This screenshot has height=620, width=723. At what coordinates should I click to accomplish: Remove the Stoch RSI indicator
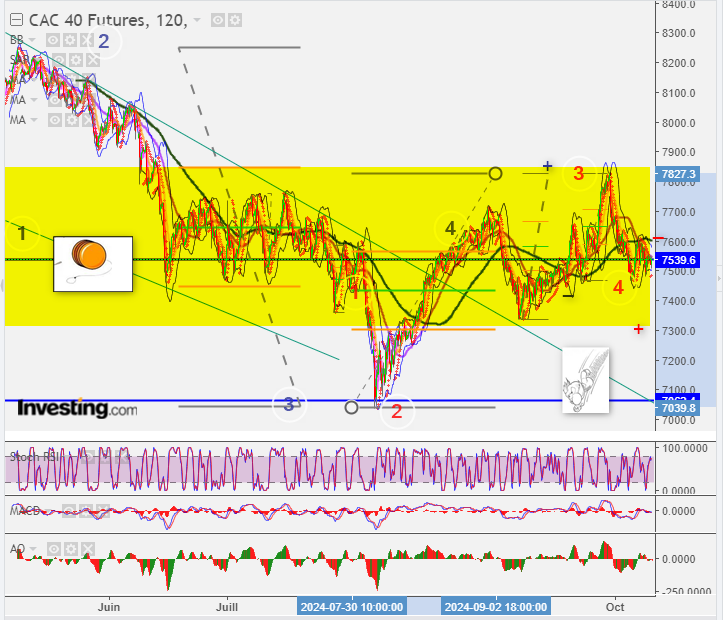(121, 457)
